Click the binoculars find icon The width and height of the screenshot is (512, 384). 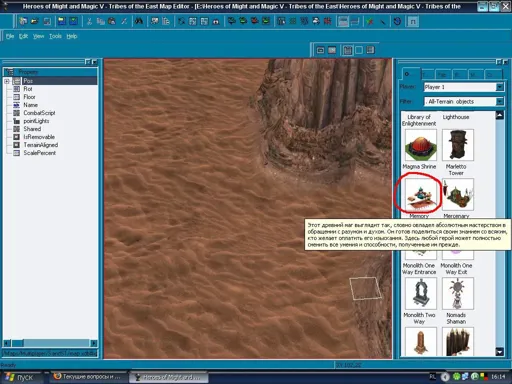click(138, 22)
